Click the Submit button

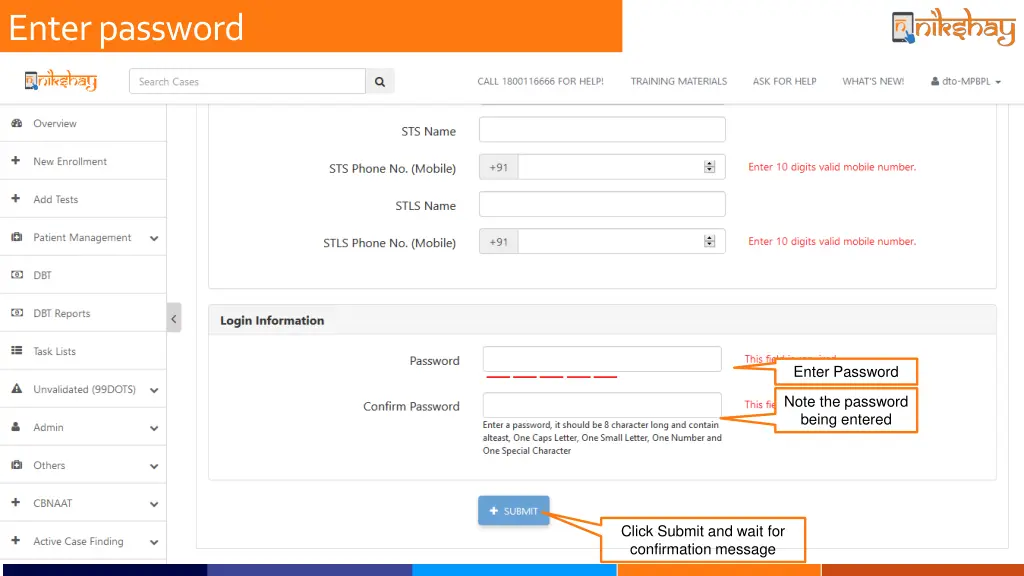tap(513, 511)
